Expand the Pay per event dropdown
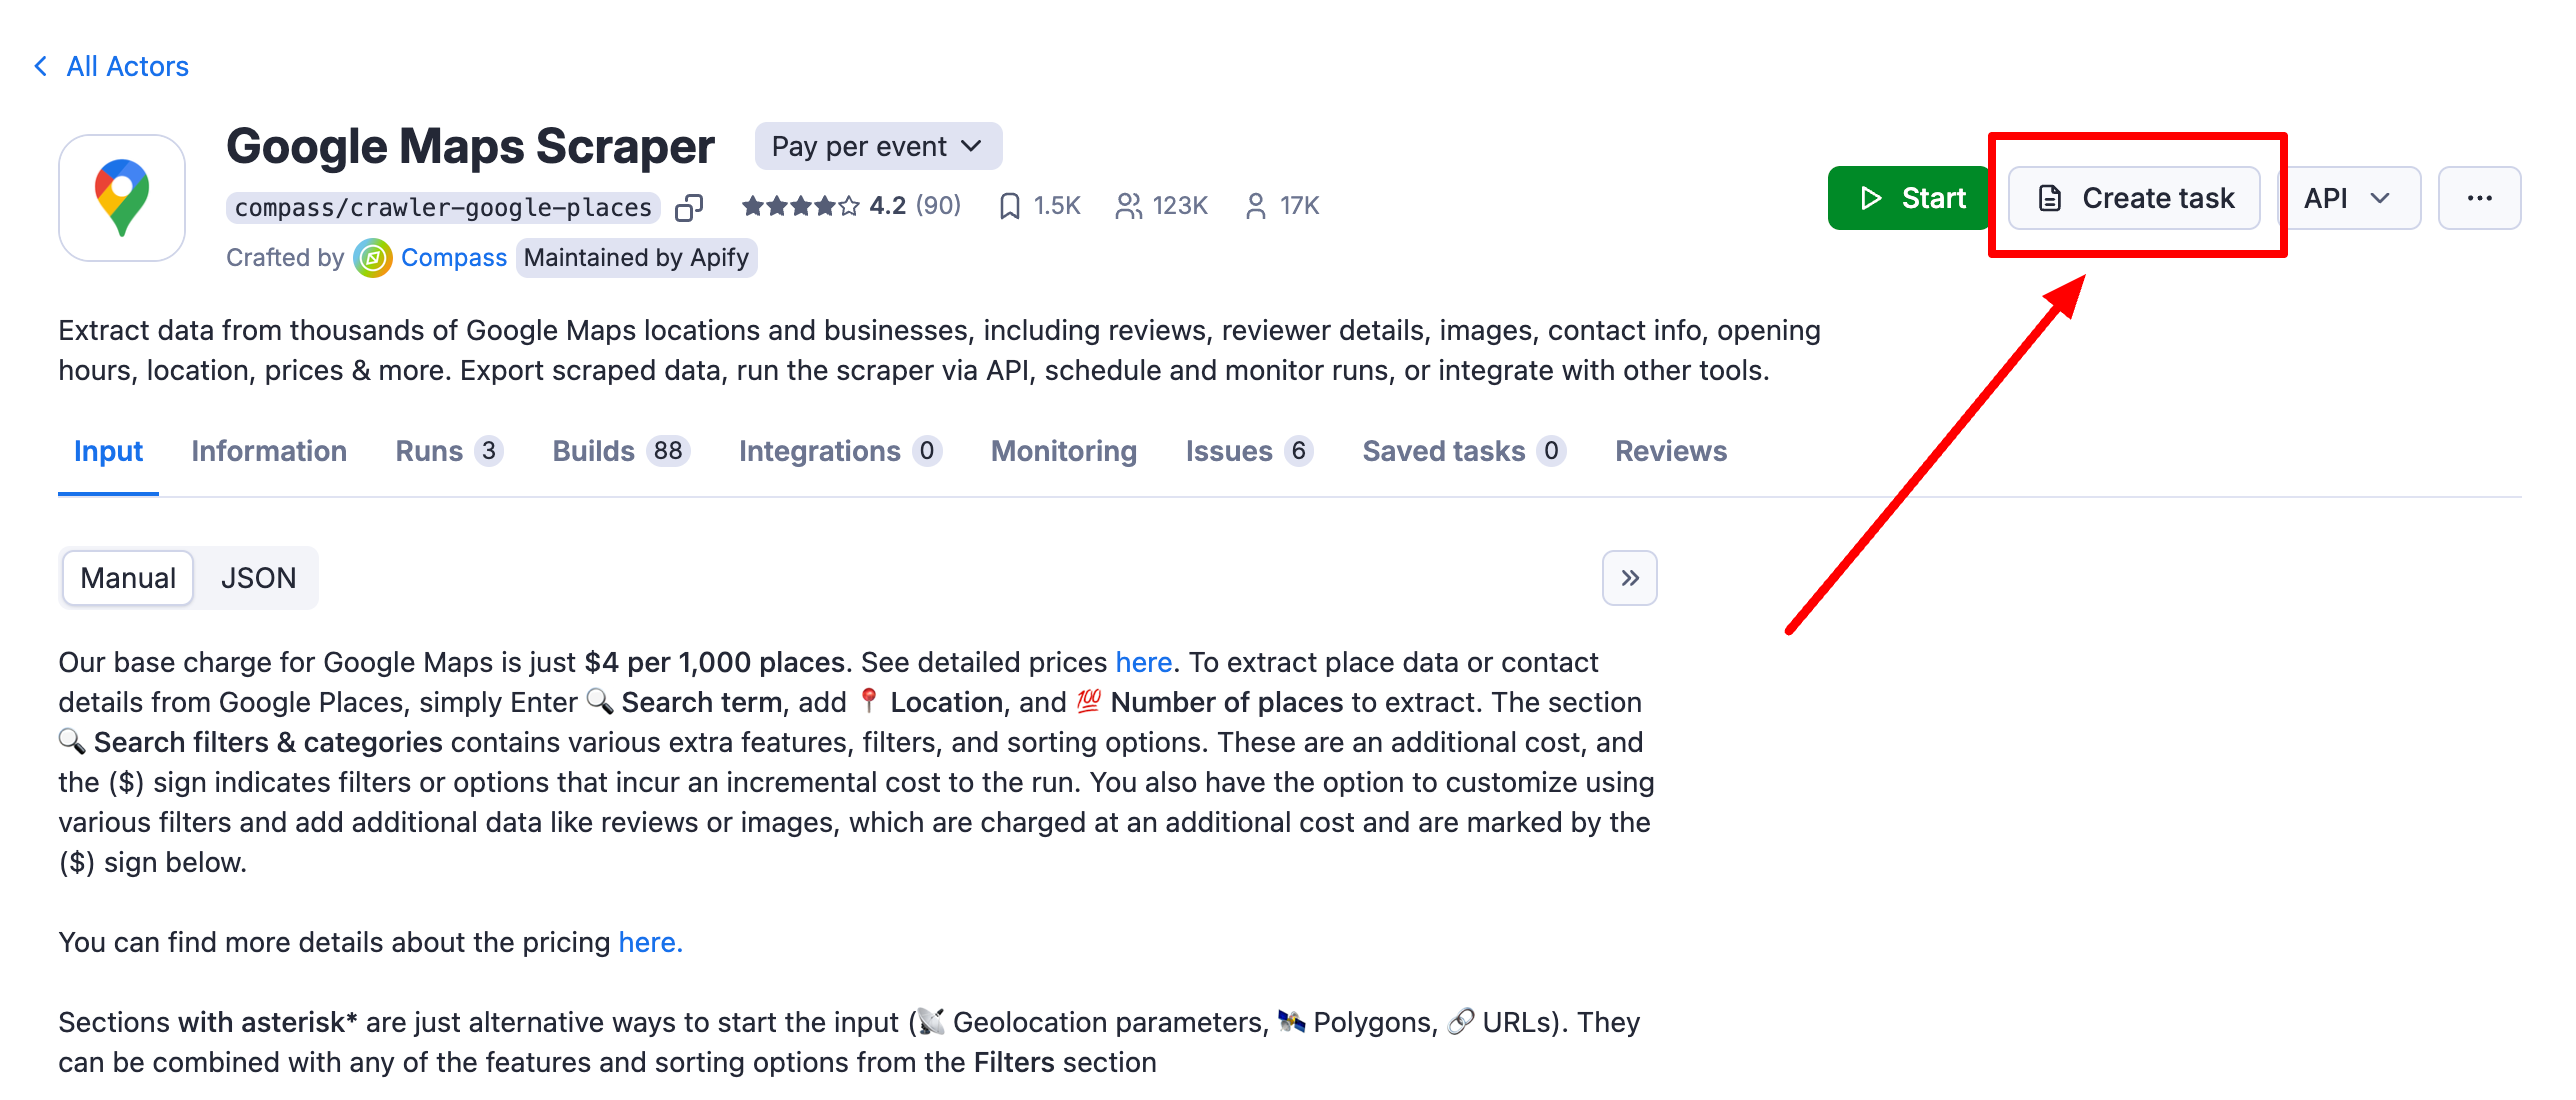Image resolution: width=2576 pixels, height=1100 pixels. pos(877,147)
